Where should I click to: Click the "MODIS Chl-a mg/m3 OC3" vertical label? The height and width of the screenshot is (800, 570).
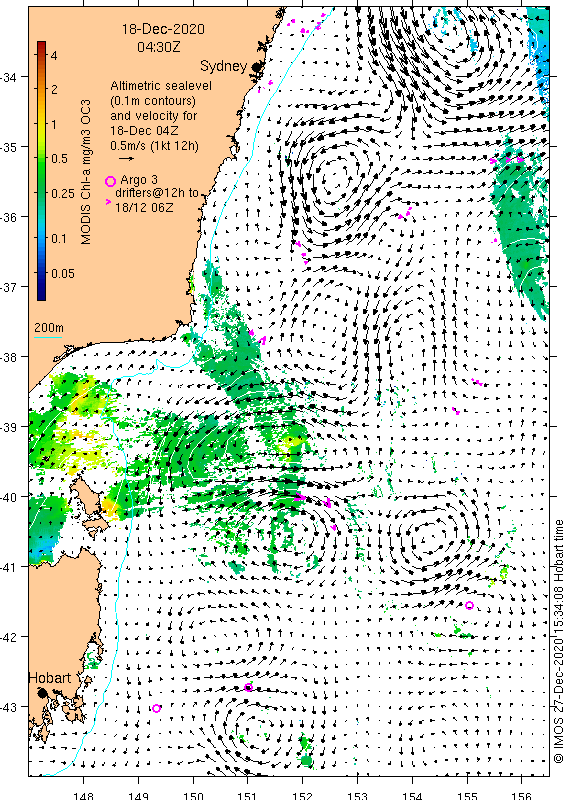[x=85, y=172]
